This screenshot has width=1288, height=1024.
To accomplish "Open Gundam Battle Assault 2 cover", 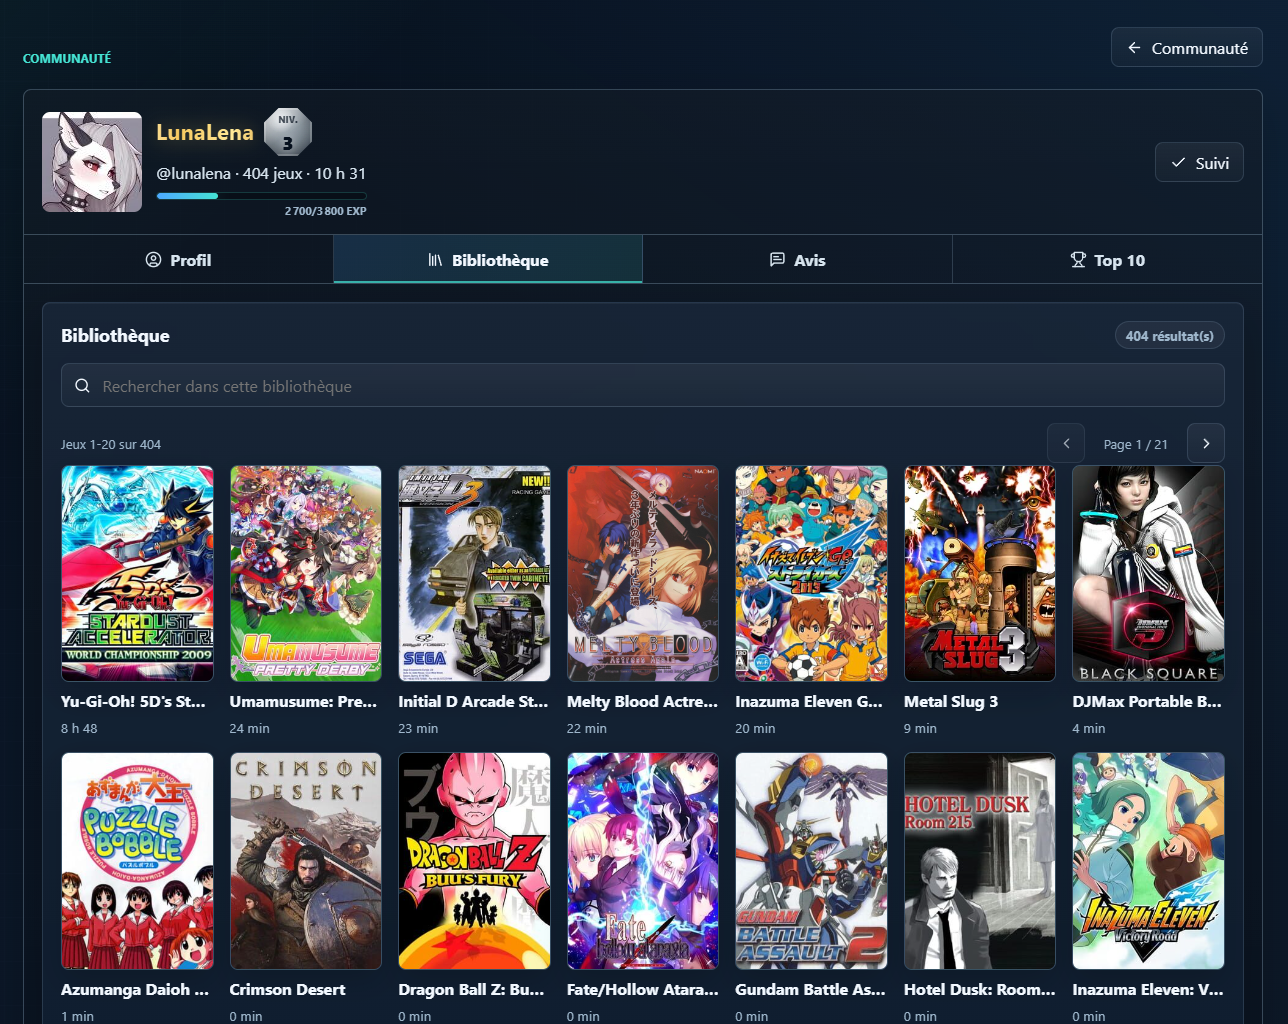I will click(x=811, y=861).
